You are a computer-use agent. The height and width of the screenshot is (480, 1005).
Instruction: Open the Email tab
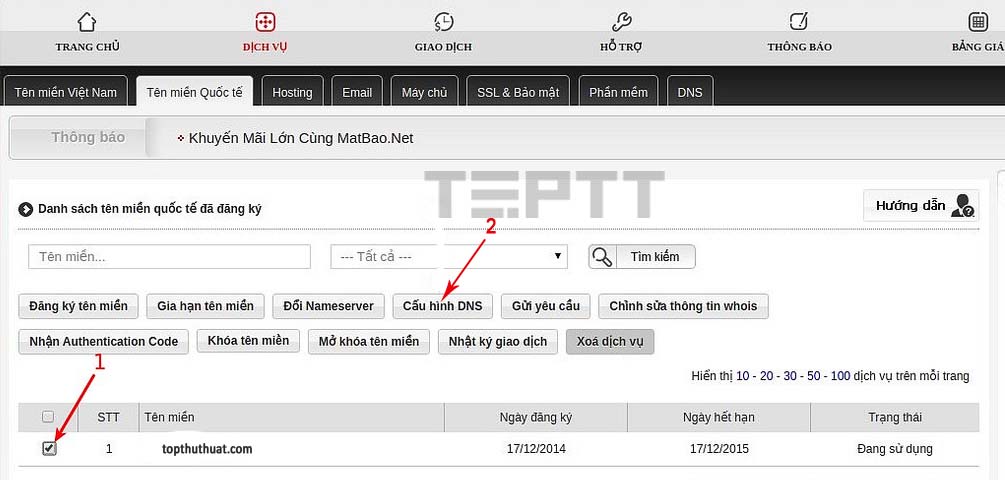click(357, 91)
